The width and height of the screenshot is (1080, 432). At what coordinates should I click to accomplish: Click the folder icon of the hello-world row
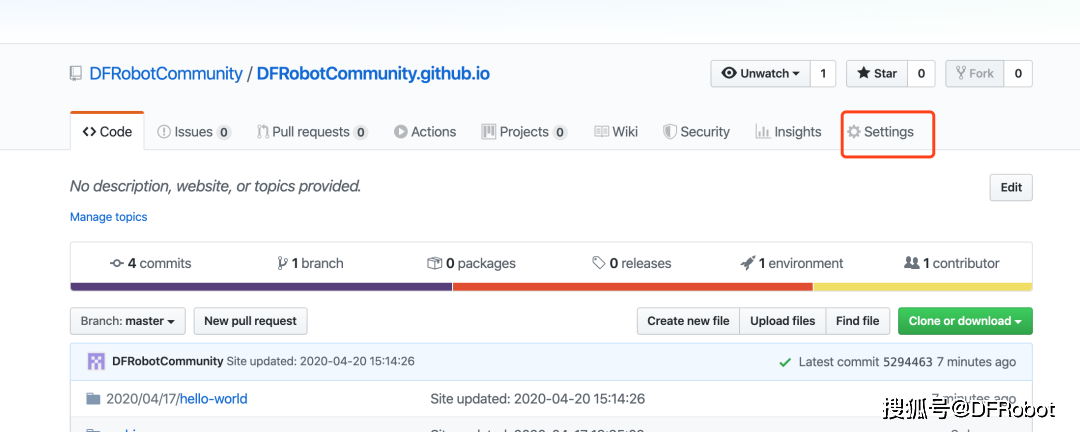(93, 399)
